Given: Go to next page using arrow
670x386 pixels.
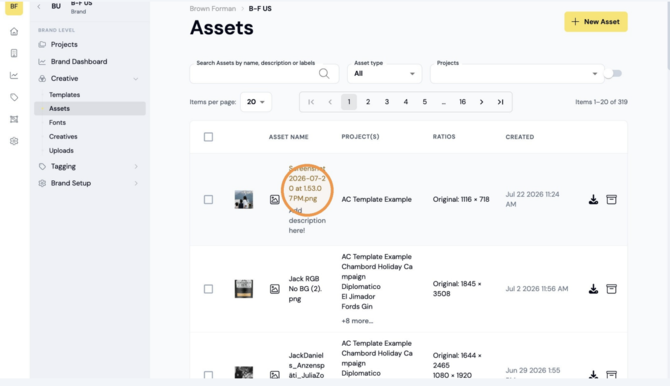Looking at the screenshot, I should point(481,102).
